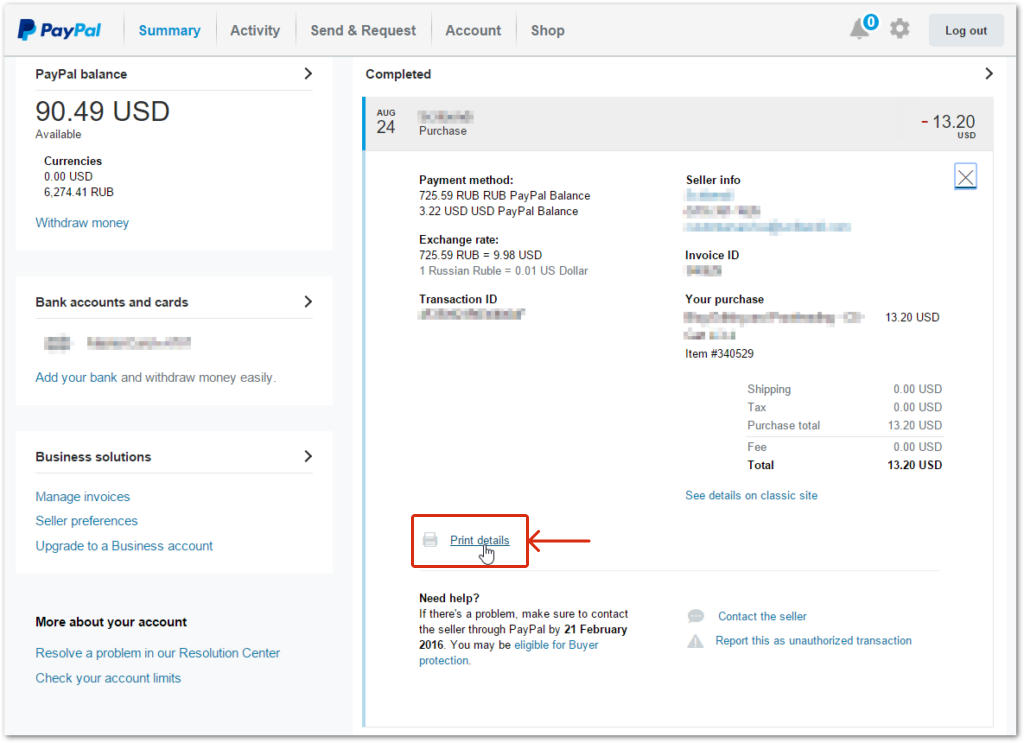The image size is (1024, 743).
Task: Select the Aug 24 Purchase transaction row
Action: click(x=679, y=123)
